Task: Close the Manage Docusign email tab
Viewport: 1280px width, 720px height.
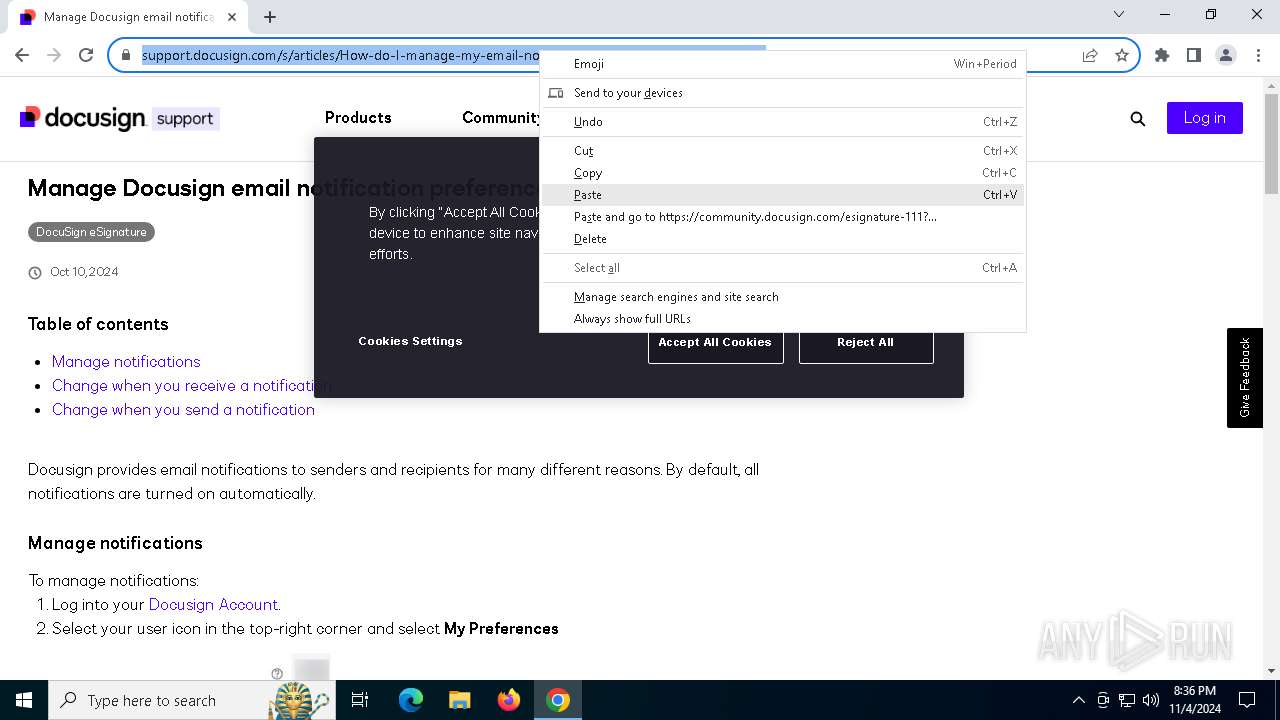Action: click(x=233, y=17)
